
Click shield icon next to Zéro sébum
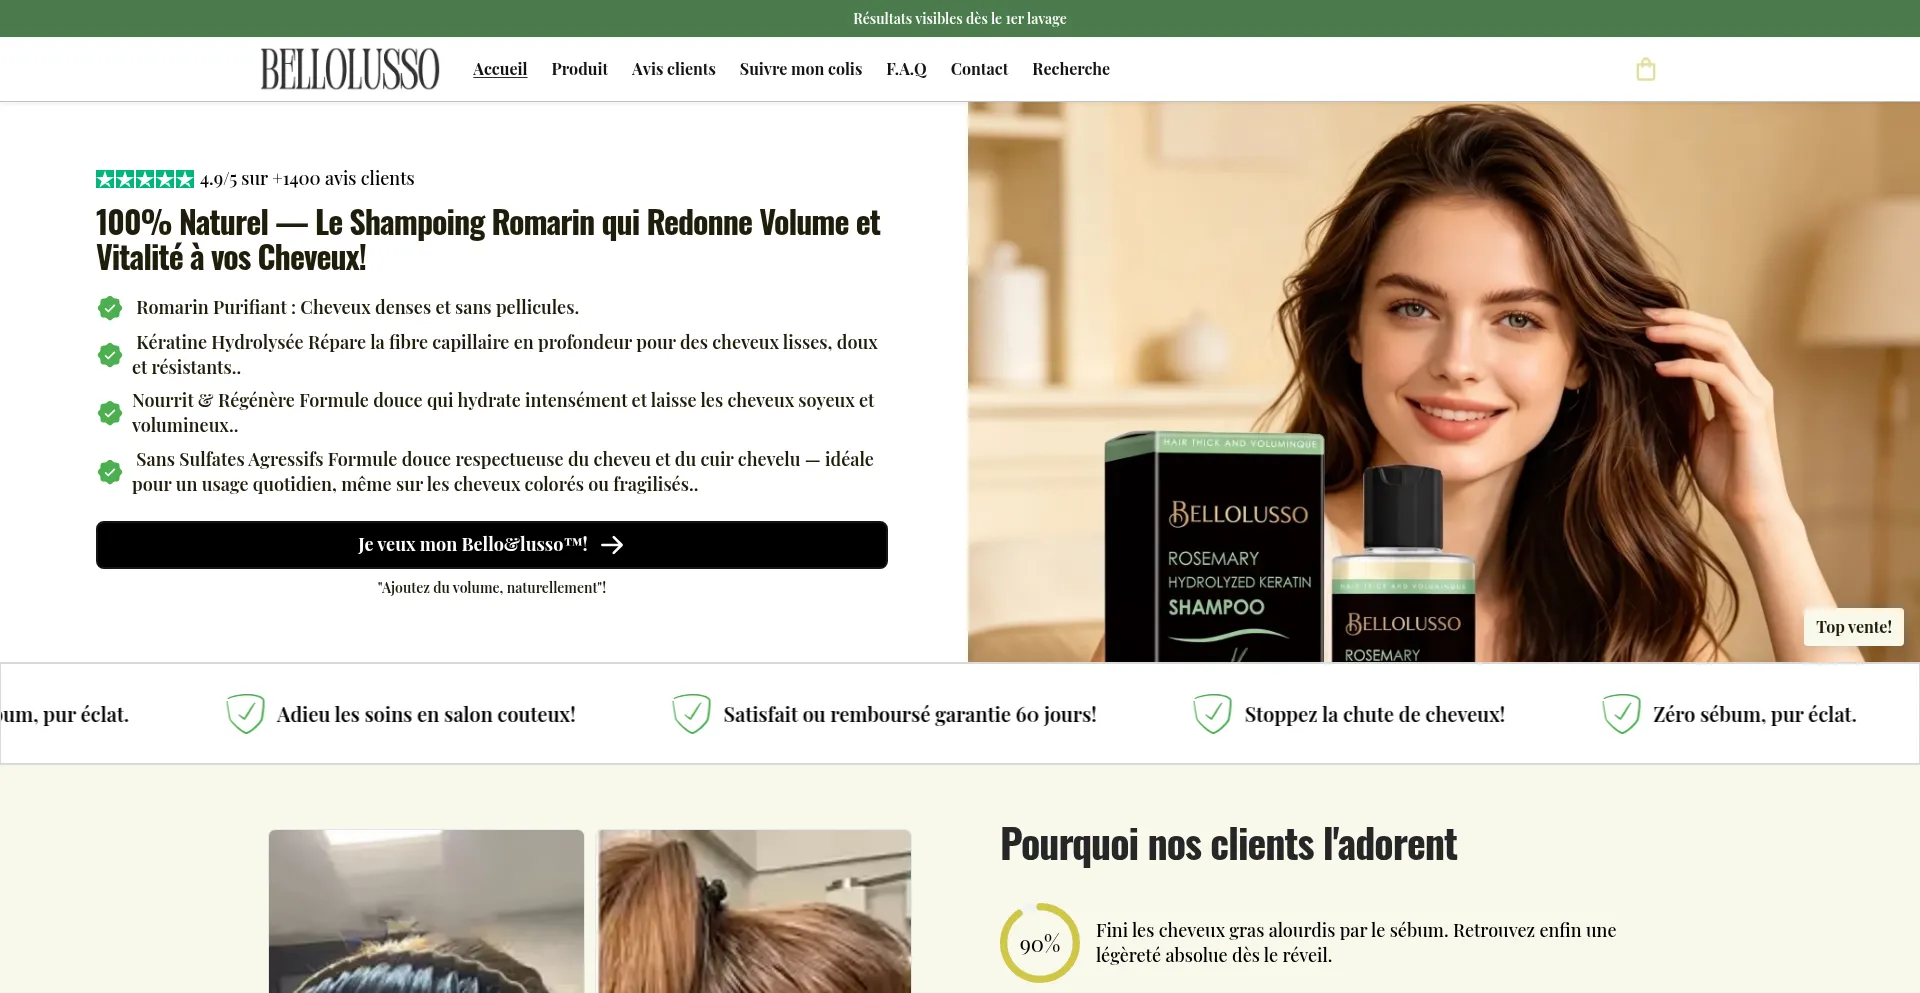(1621, 714)
